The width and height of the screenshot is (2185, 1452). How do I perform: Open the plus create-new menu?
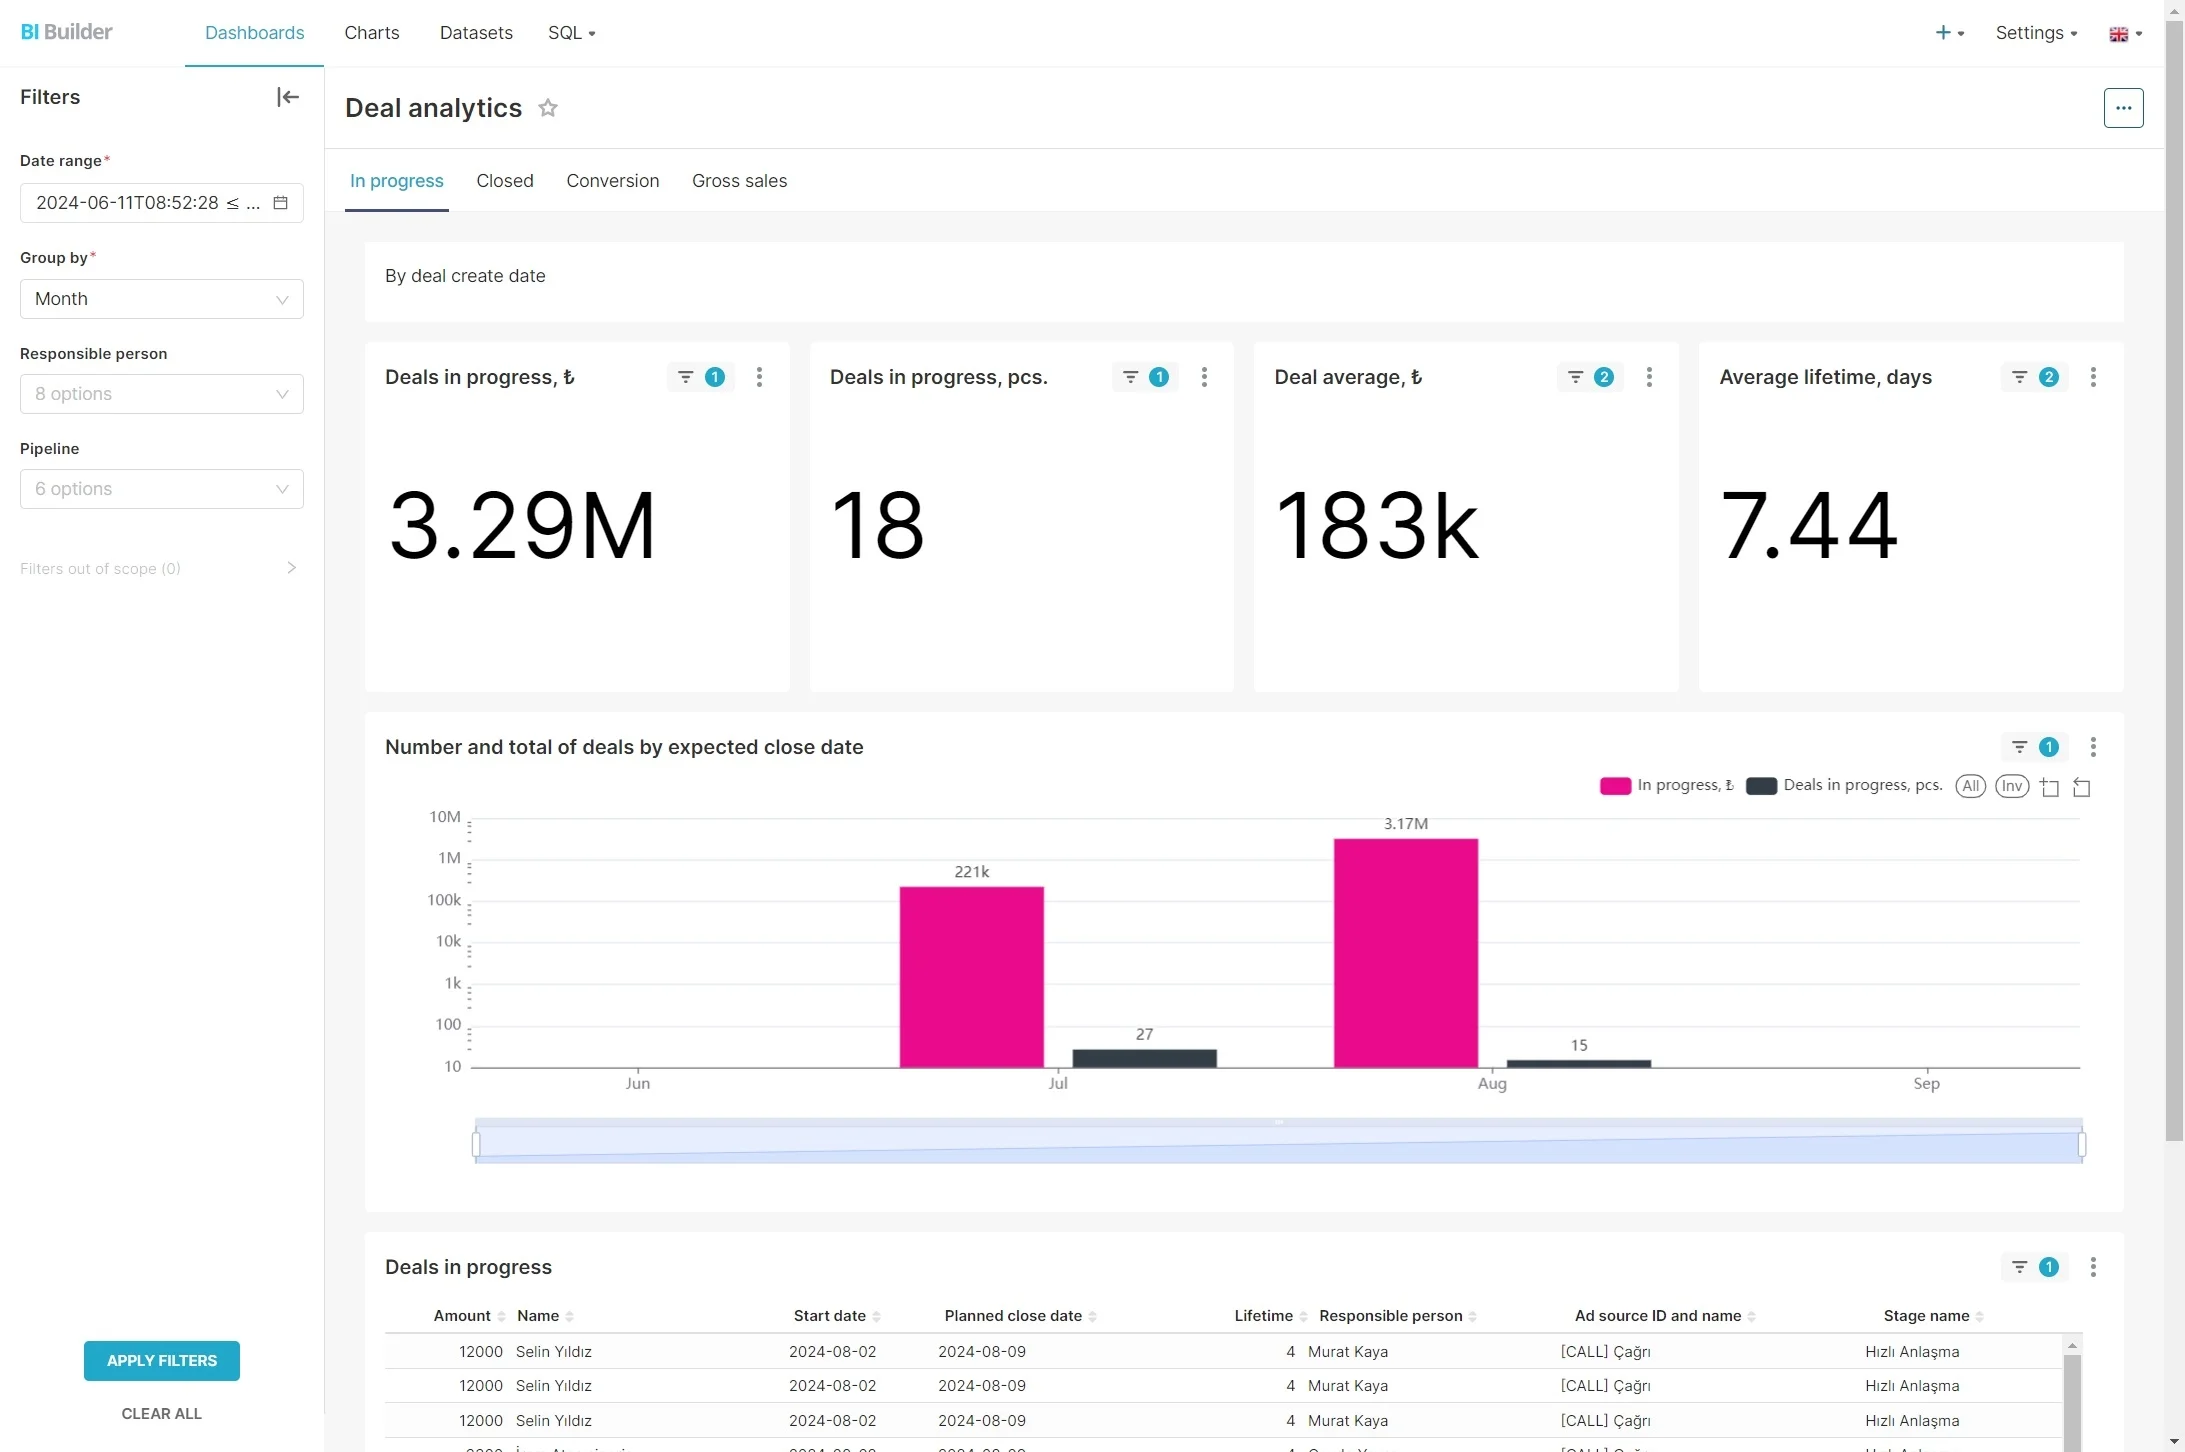(1950, 33)
